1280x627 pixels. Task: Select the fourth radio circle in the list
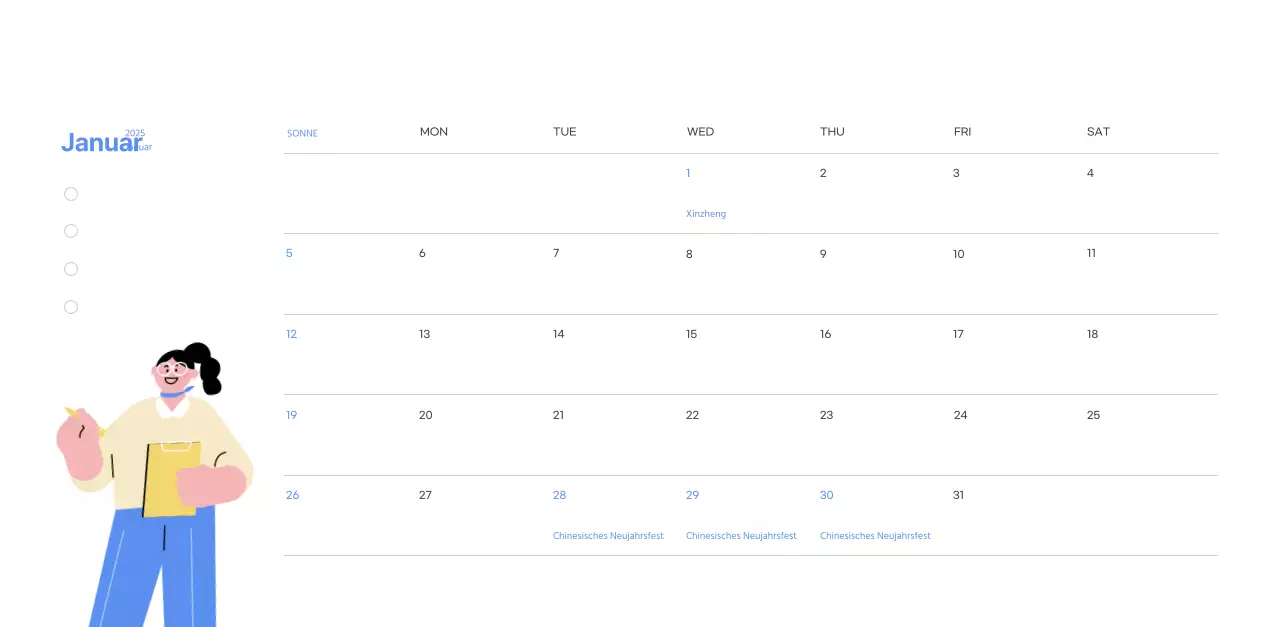[71, 307]
